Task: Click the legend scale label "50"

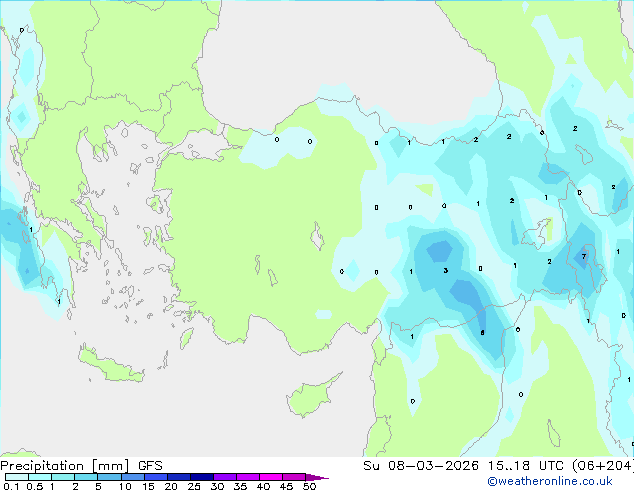Action: click(x=309, y=486)
